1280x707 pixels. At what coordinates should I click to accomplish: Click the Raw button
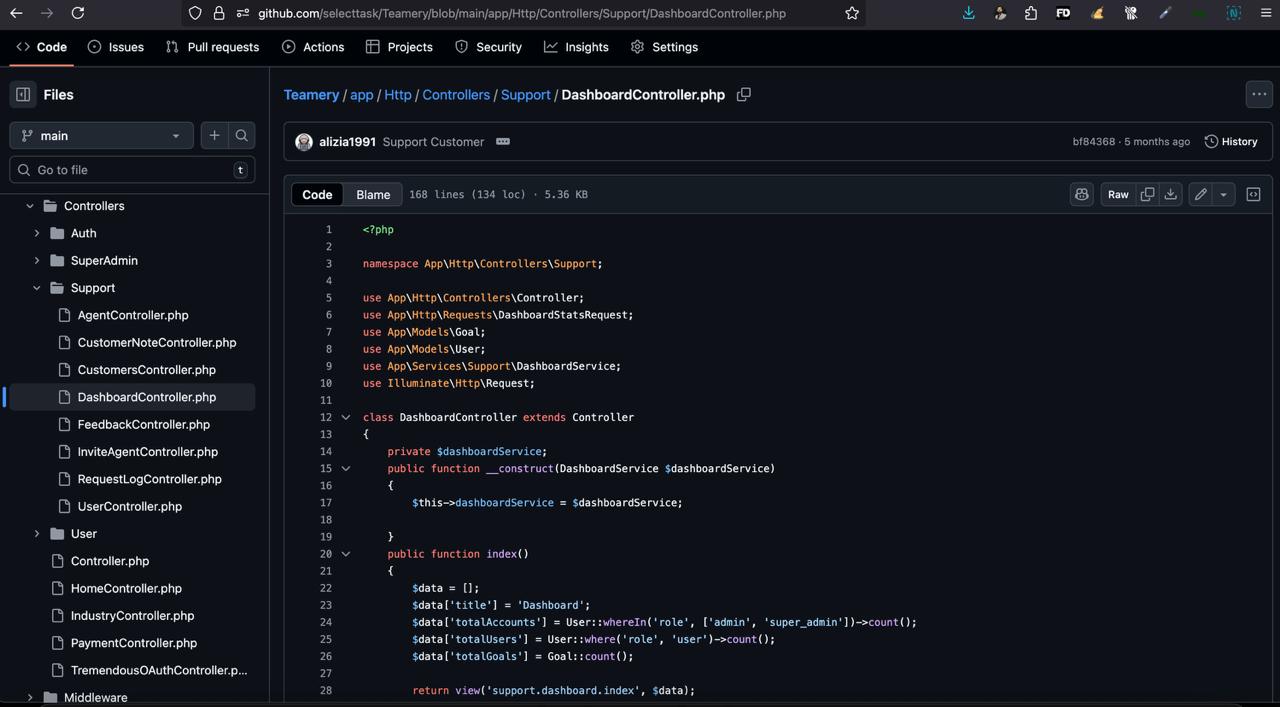(1118, 195)
